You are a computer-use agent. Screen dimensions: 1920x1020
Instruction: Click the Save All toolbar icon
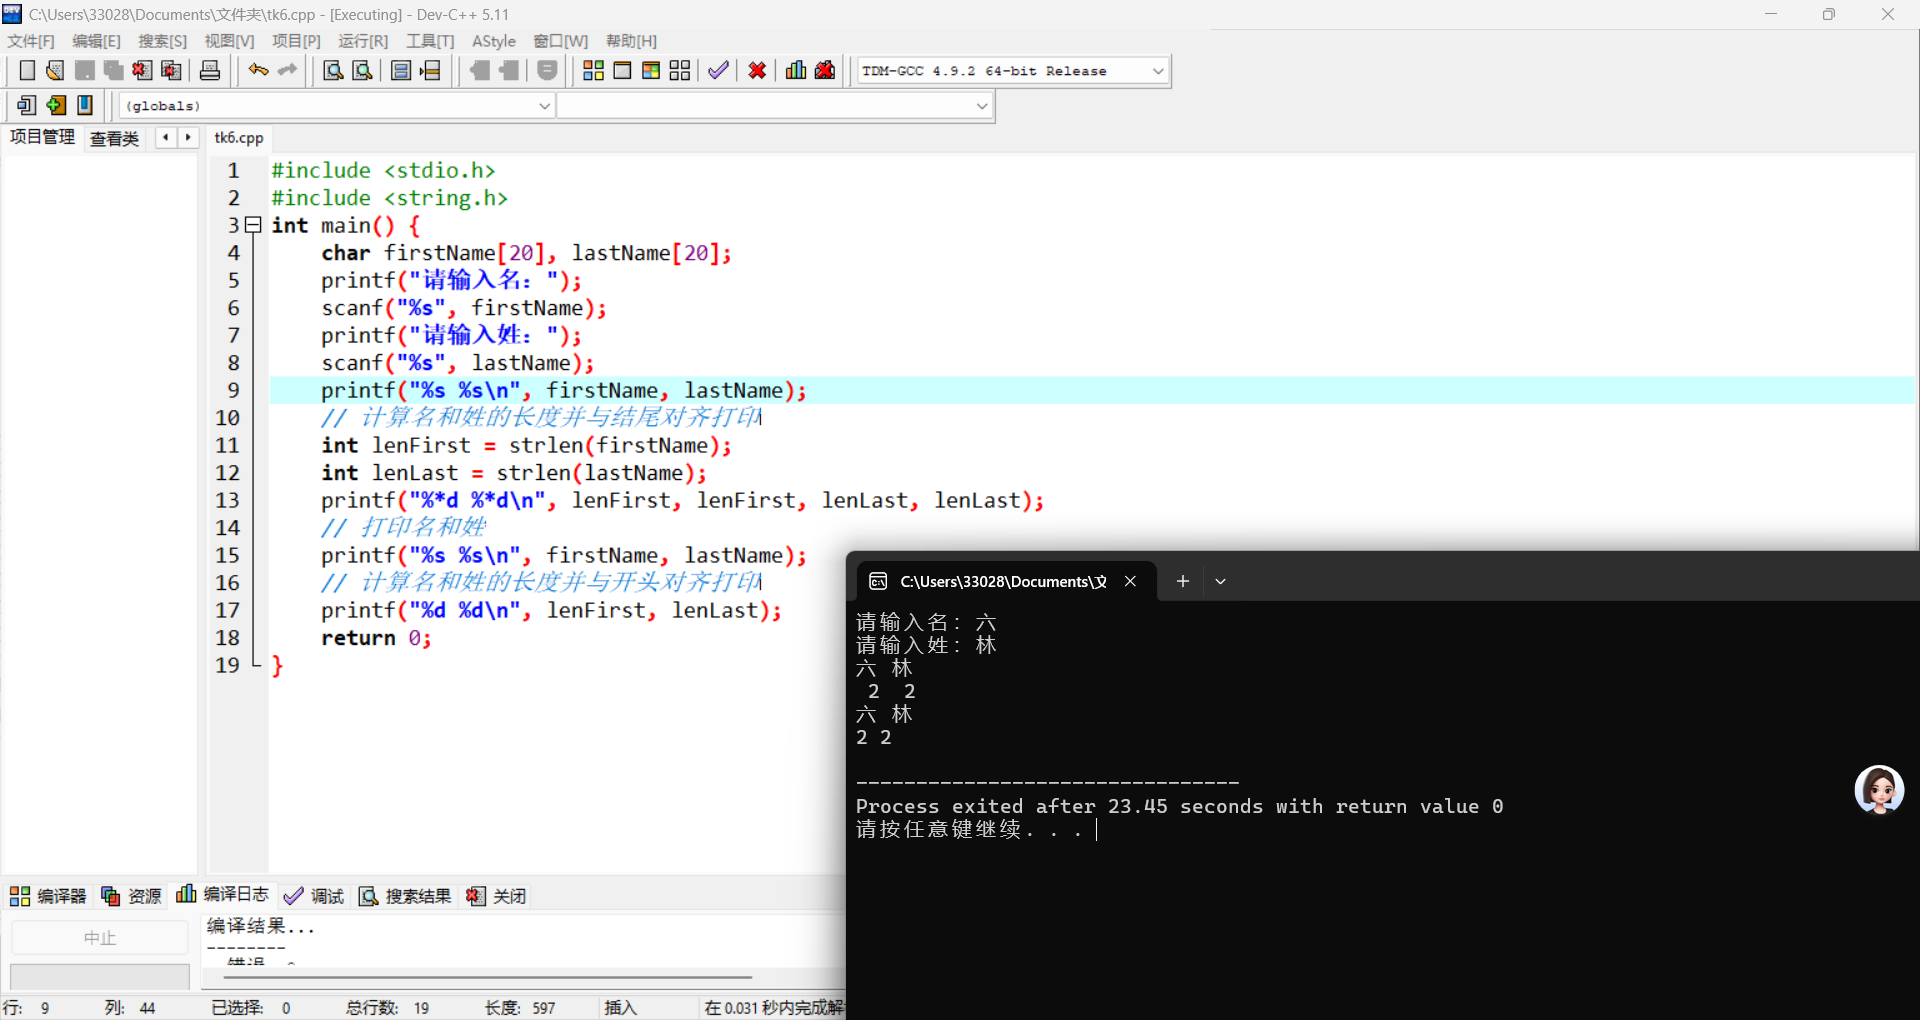[114, 70]
